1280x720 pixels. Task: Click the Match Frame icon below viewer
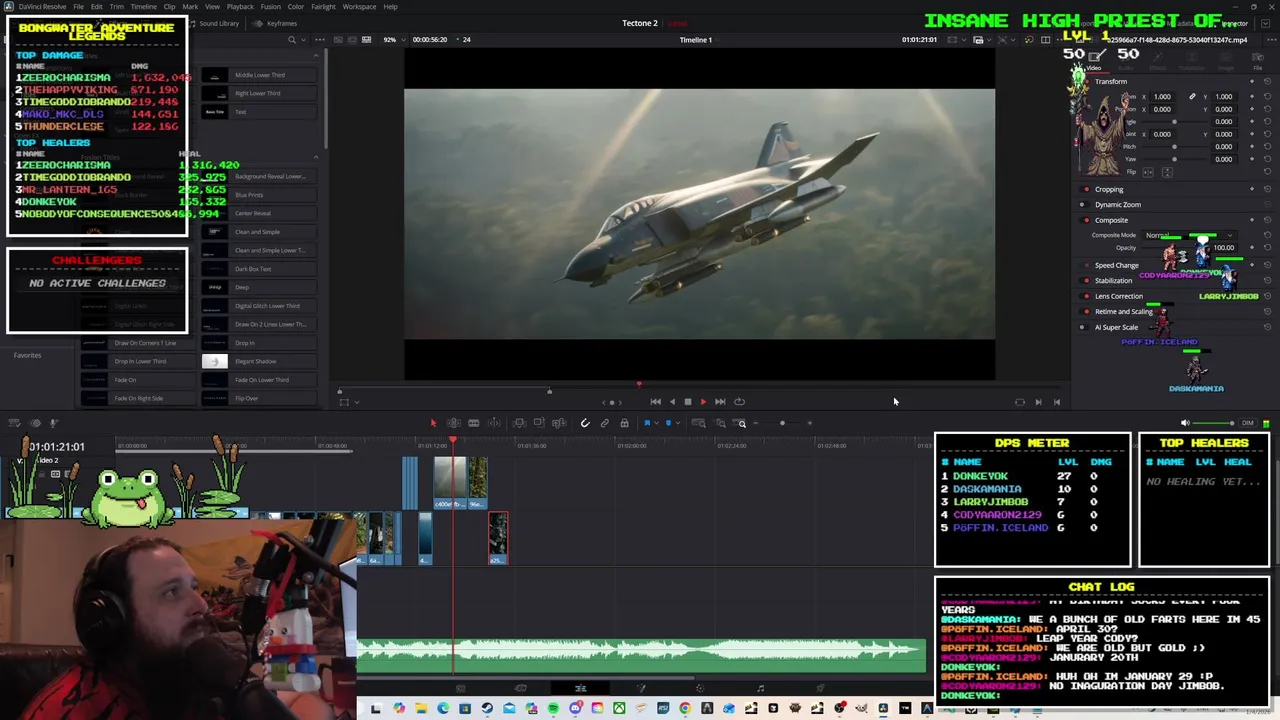pyautogui.click(x=1019, y=402)
